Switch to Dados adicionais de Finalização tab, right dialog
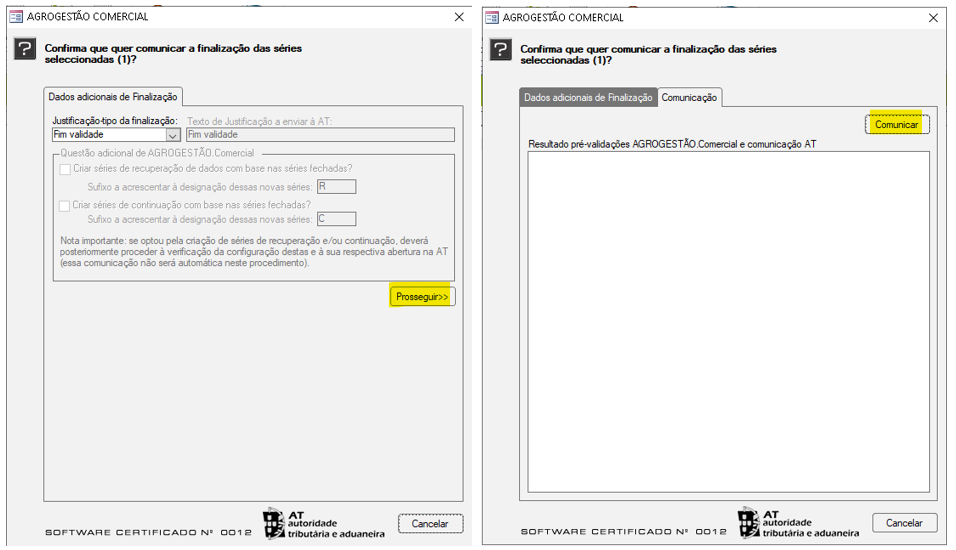 [x=588, y=98]
